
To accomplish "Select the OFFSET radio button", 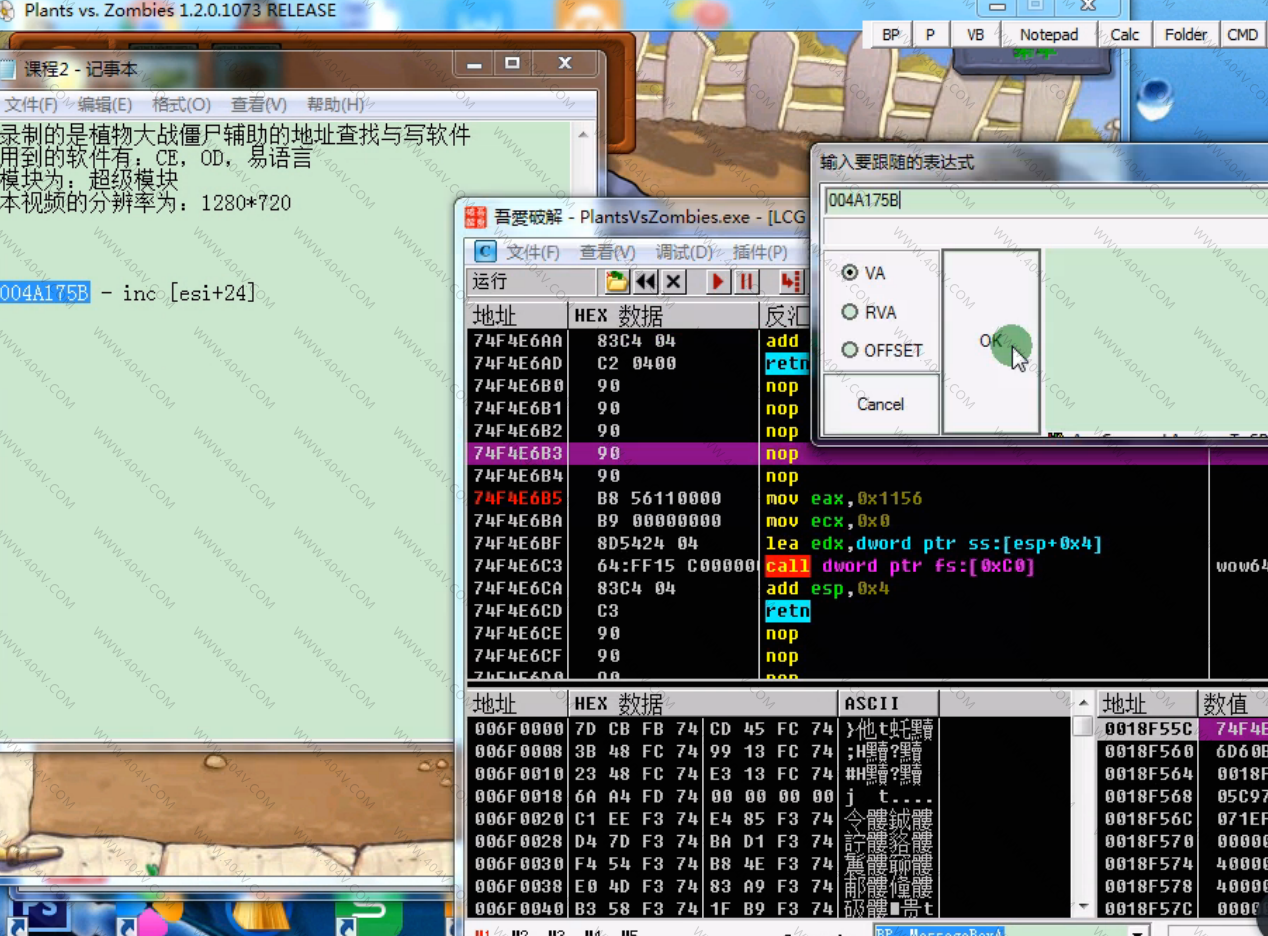I will pyautogui.click(x=850, y=350).
